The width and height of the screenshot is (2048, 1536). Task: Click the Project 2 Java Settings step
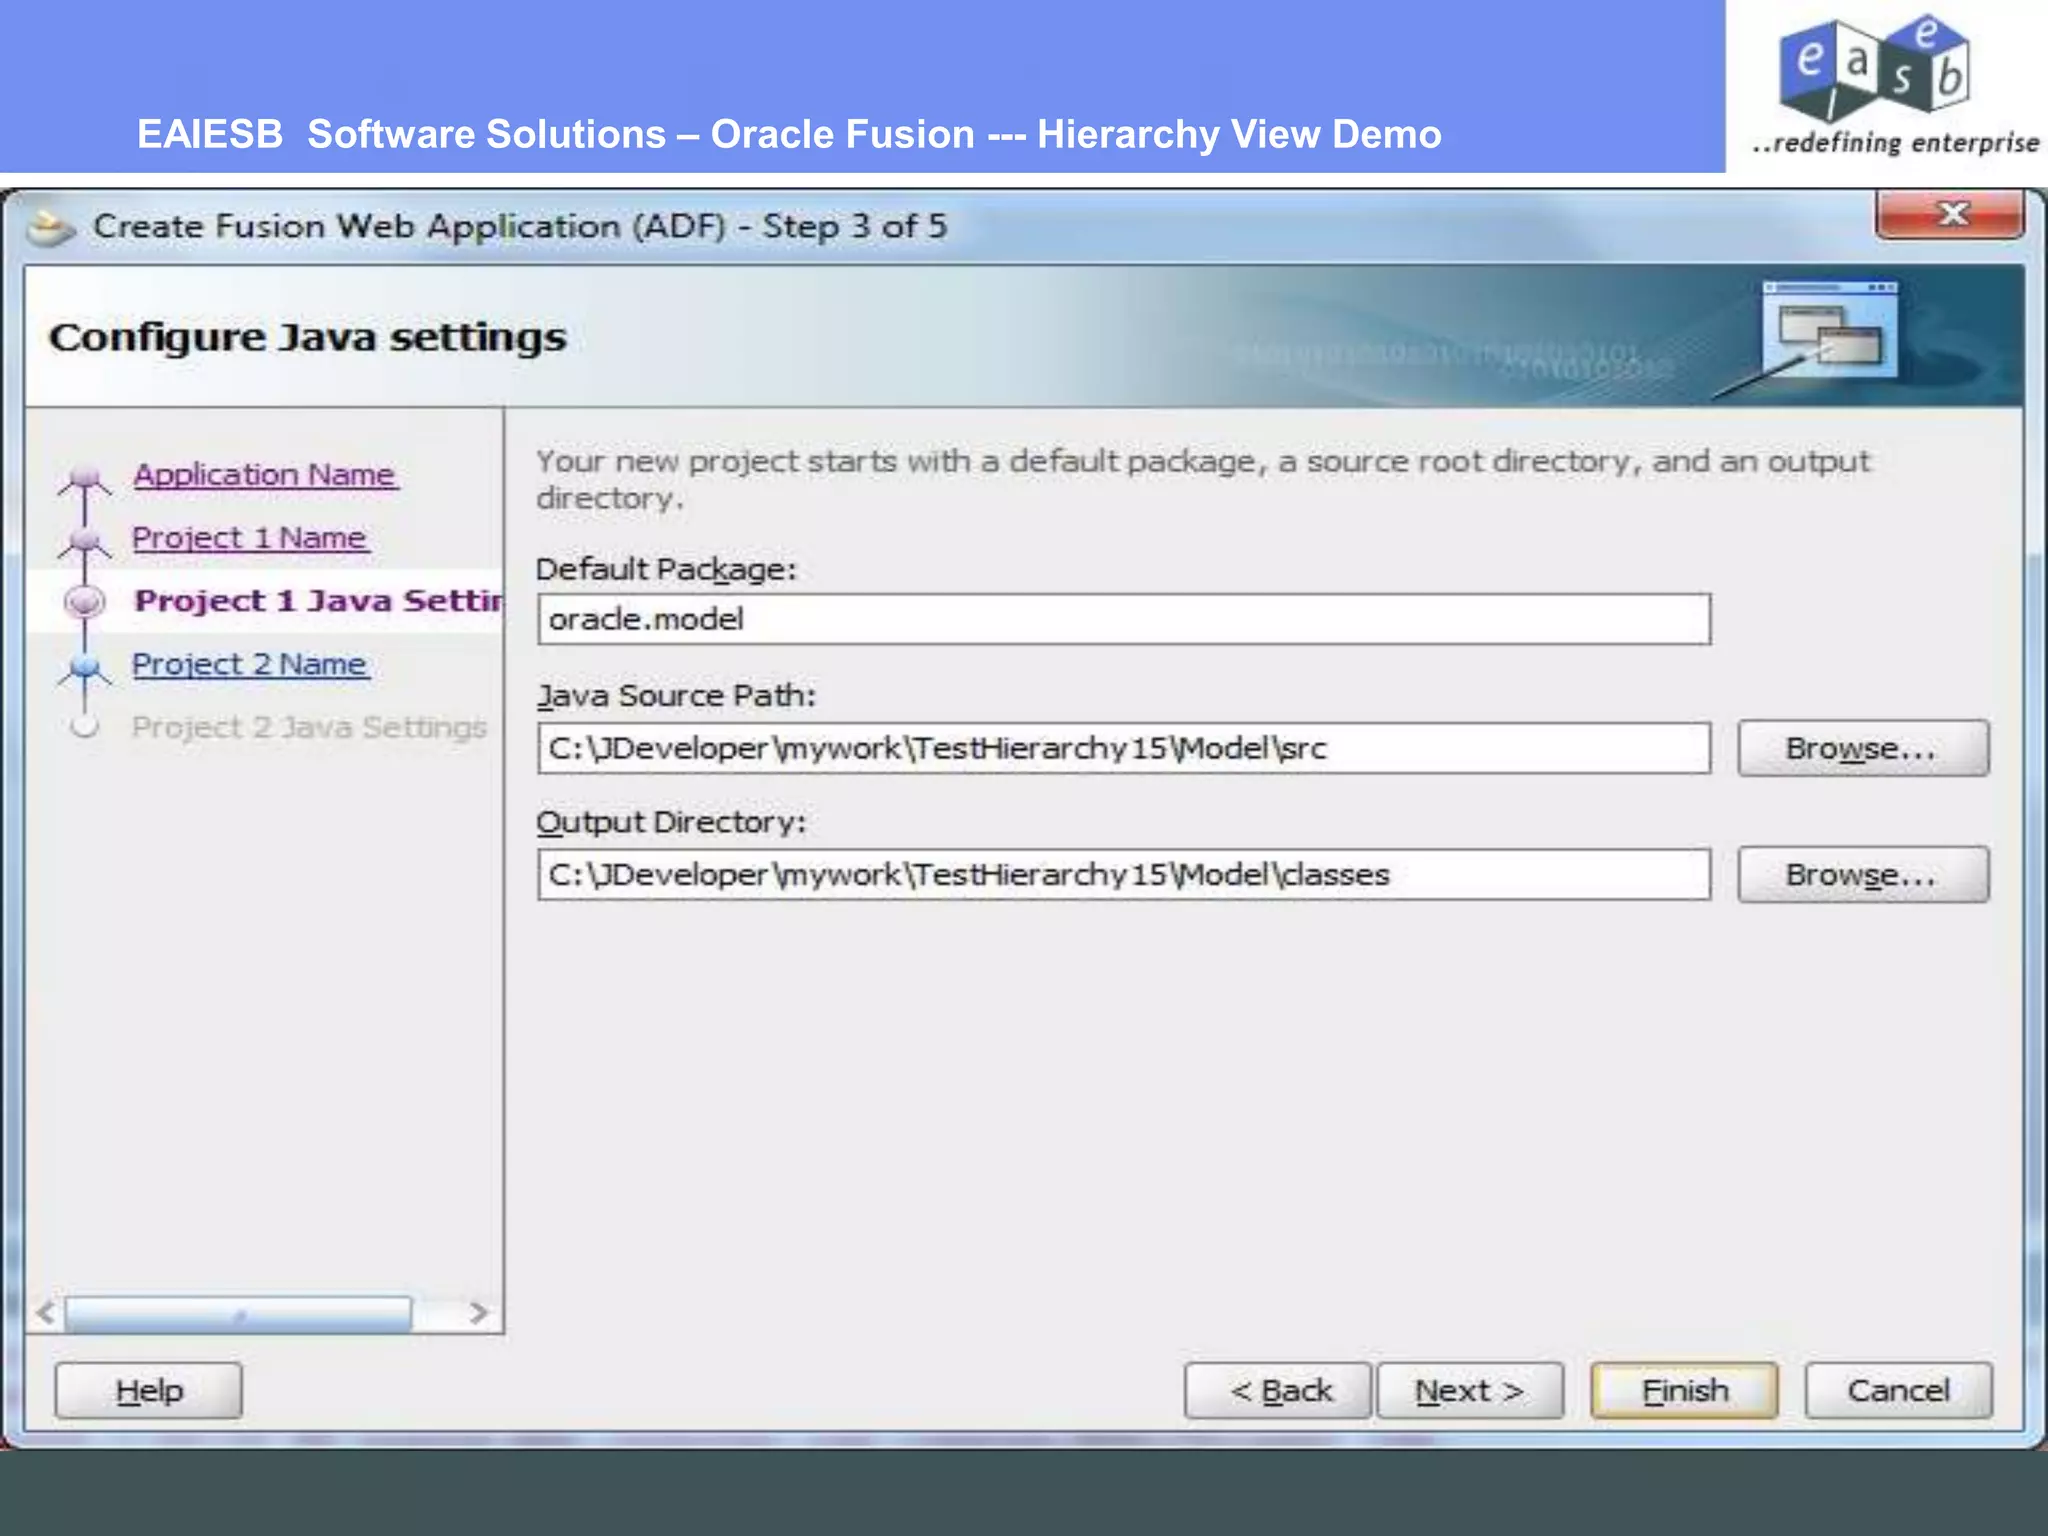[309, 727]
